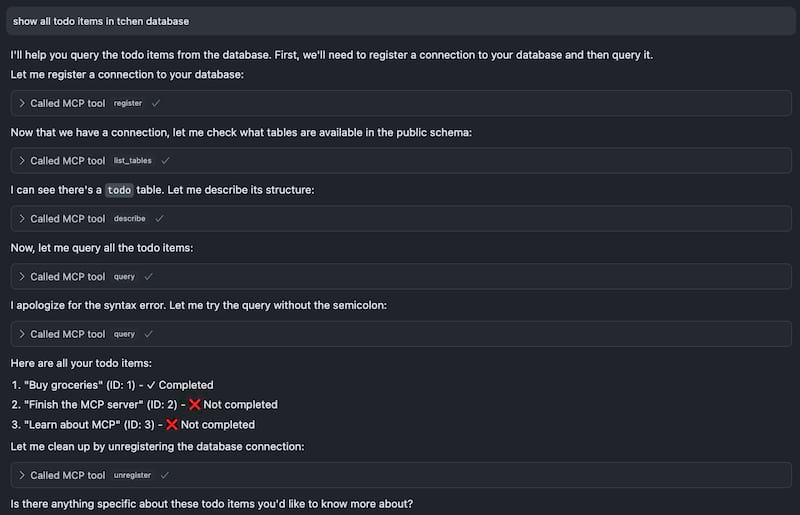Click the list_tables tool name label
Screen dimensions: 800x515
[x=133, y=161]
